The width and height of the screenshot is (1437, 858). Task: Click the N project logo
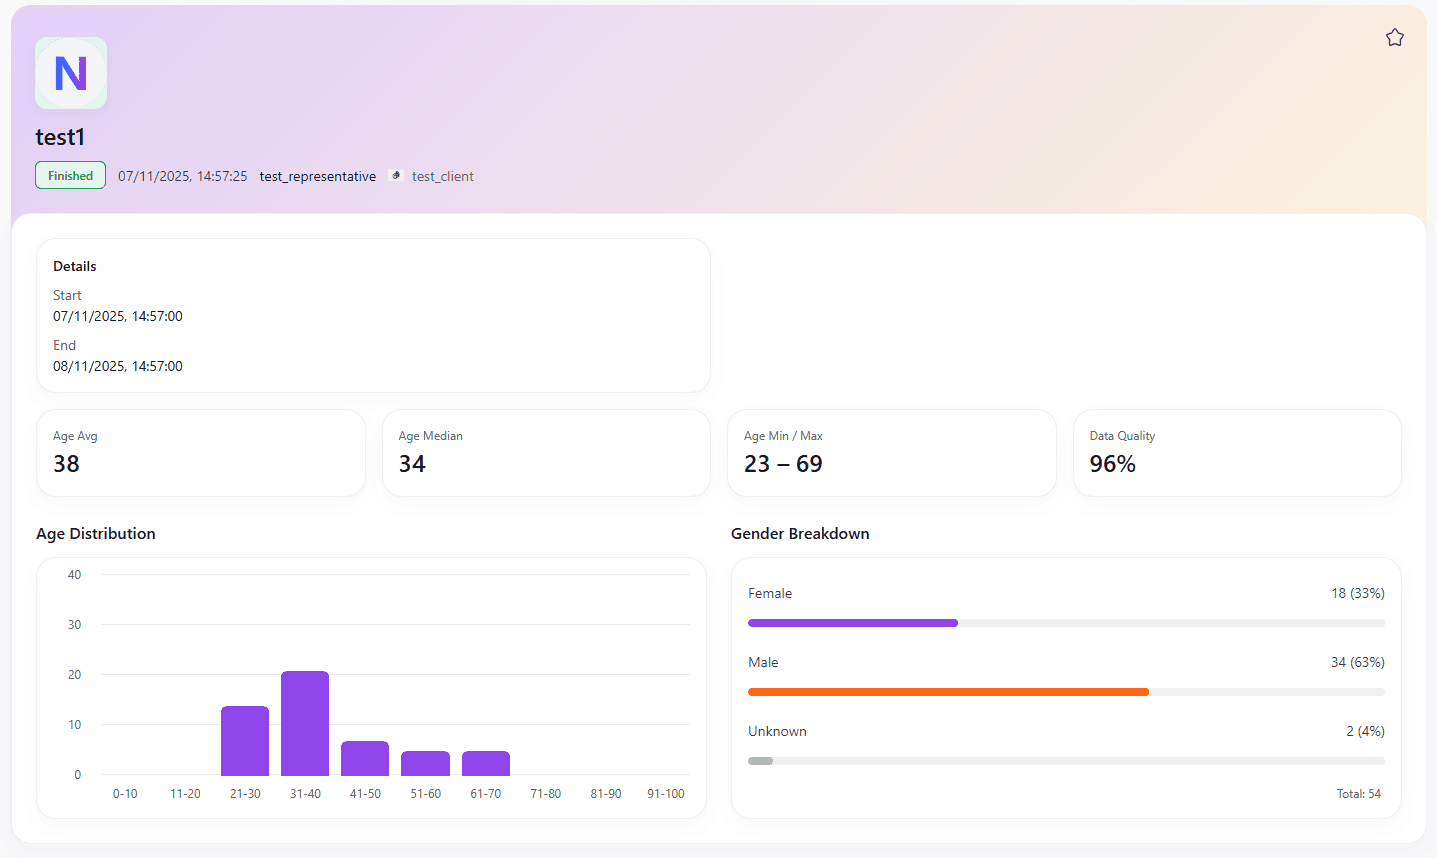tap(71, 73)
